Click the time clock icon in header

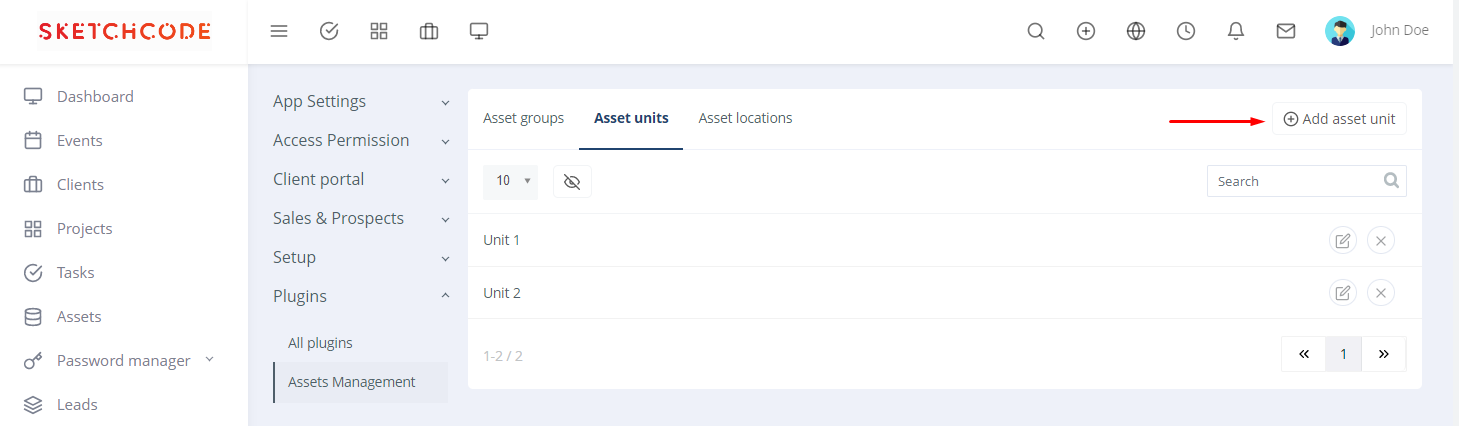click(1186, 31)
